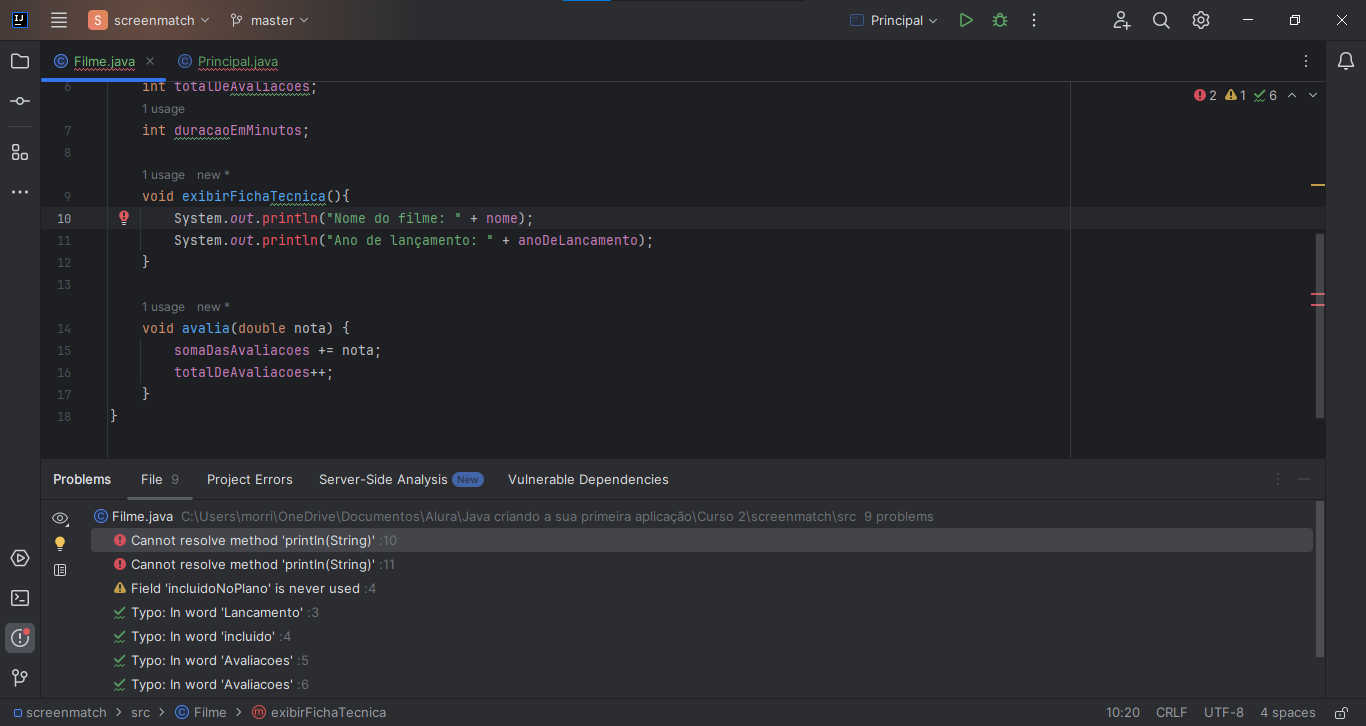The image size is (1366, 726).
Task: Show more tool windows ellipsis
Action: pos(20,192)
